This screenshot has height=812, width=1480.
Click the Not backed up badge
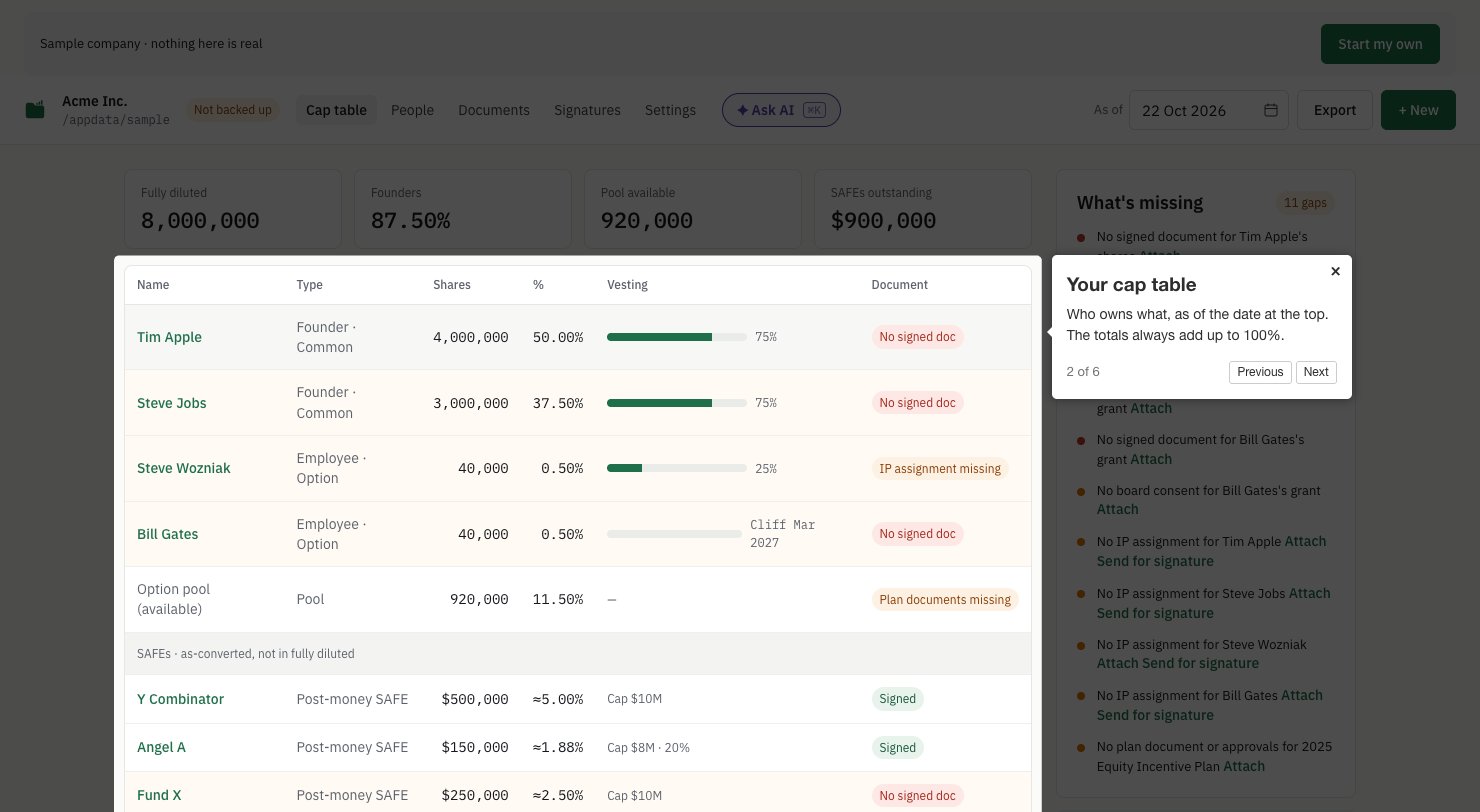(232, 110)
